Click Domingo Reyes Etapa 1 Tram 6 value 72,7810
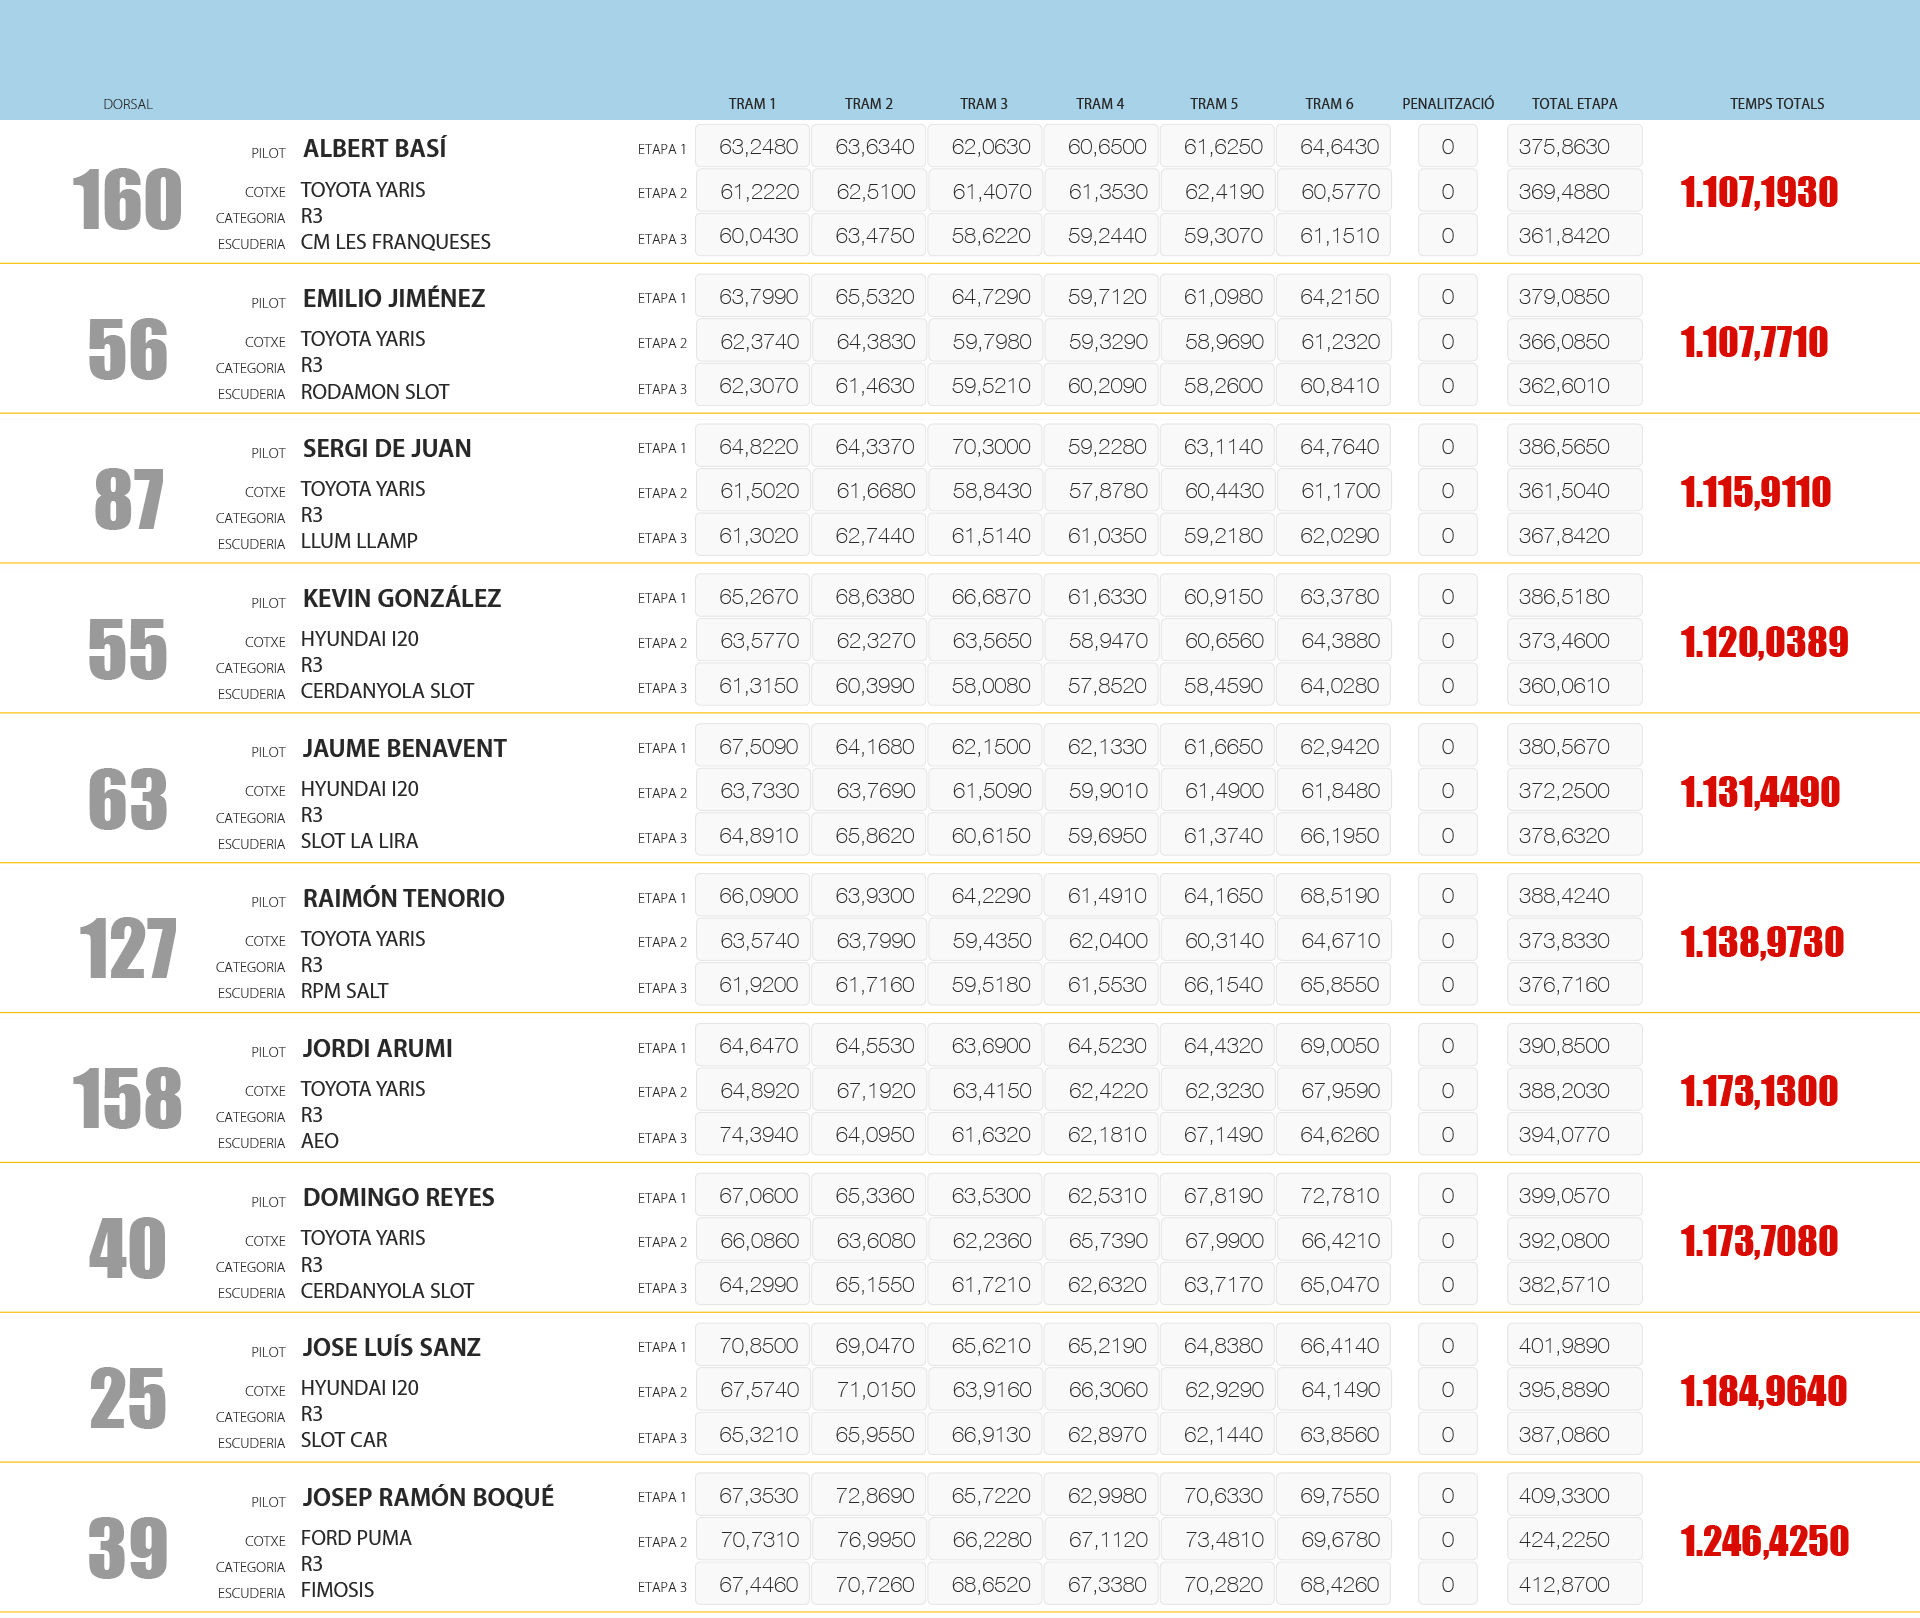This screenshot has width=1920, height=1618. (1339, 1196)
